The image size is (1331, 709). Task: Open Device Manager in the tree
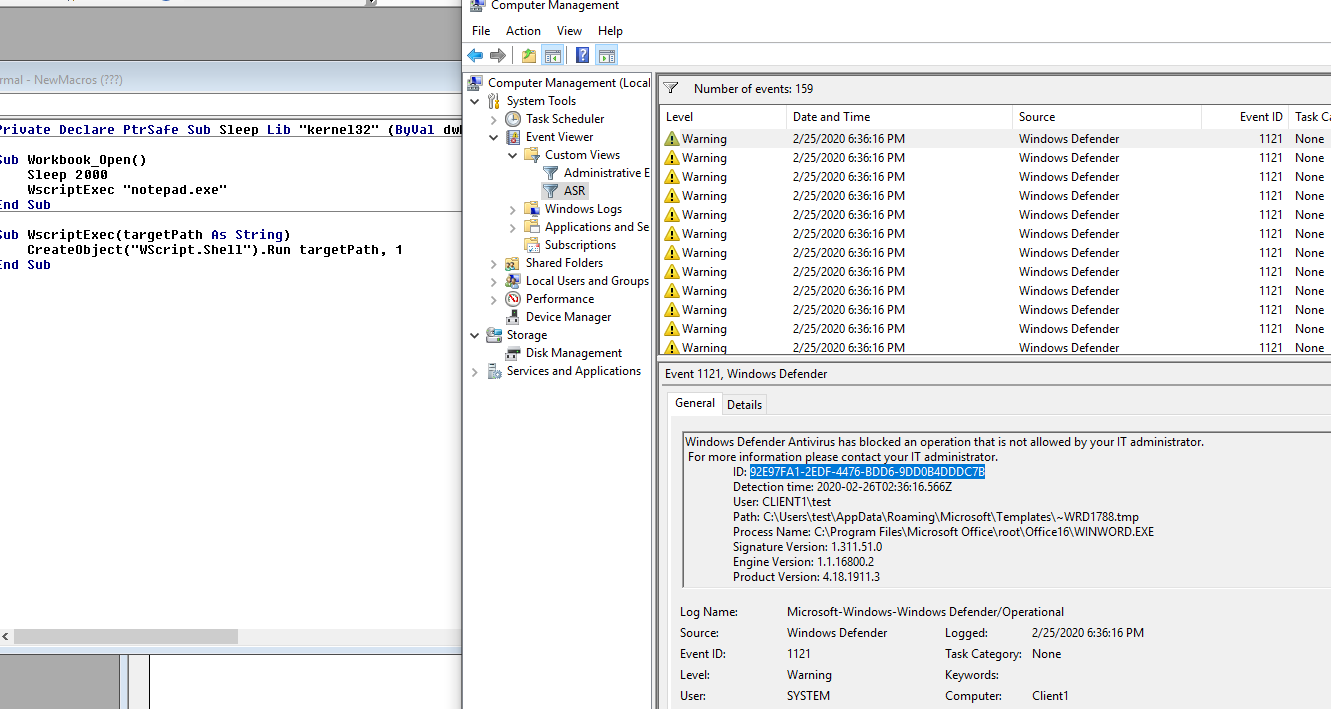568,317
